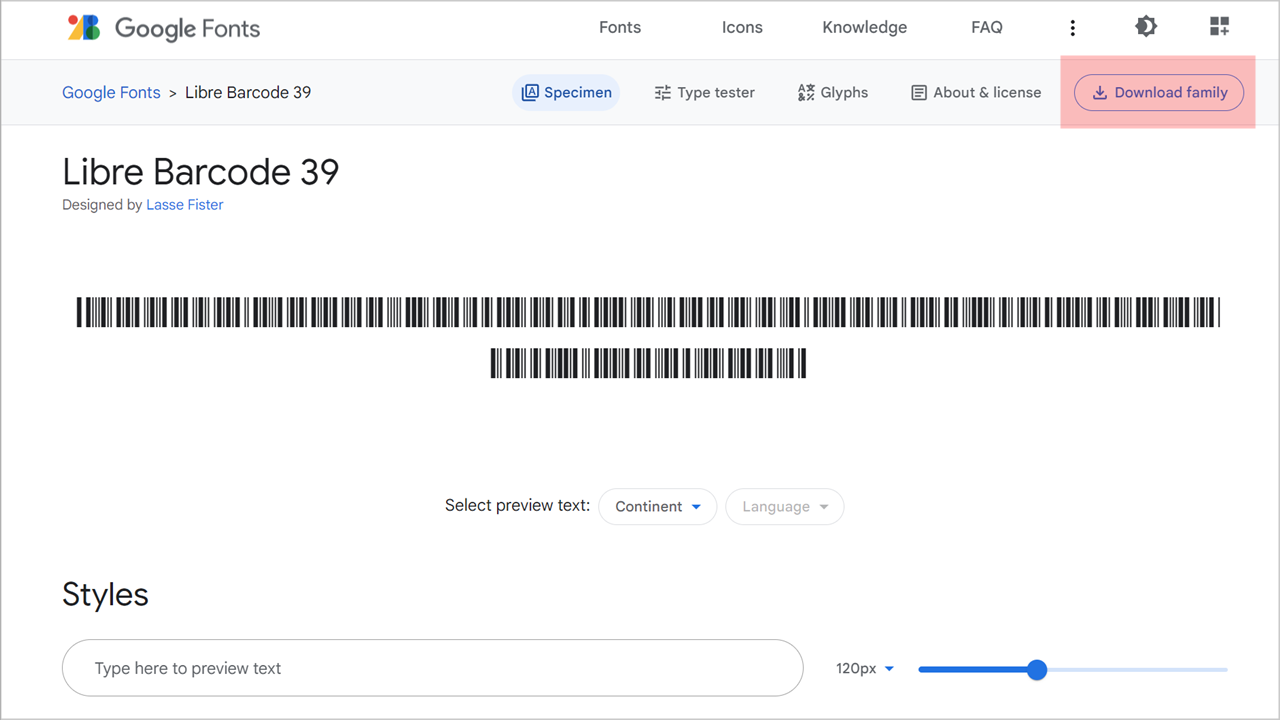
Task: Open the three-dot more options menu
Action: click(1073, 28)
